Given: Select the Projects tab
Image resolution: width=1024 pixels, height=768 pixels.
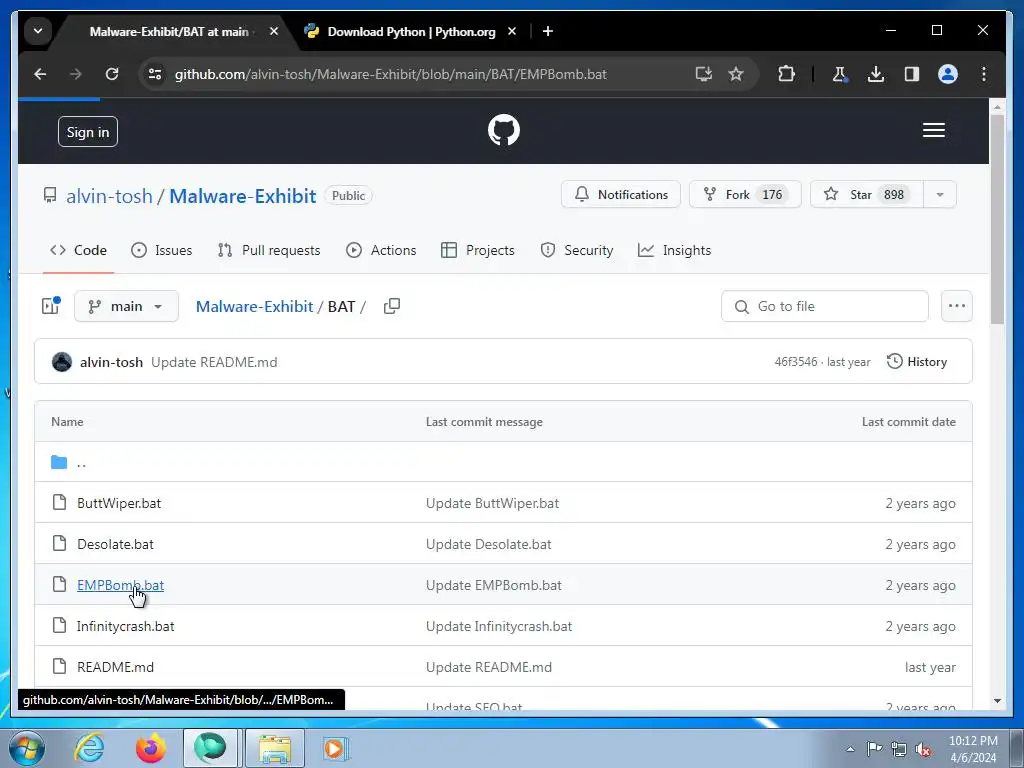Looking at the screenshot, I should [478, 250].
